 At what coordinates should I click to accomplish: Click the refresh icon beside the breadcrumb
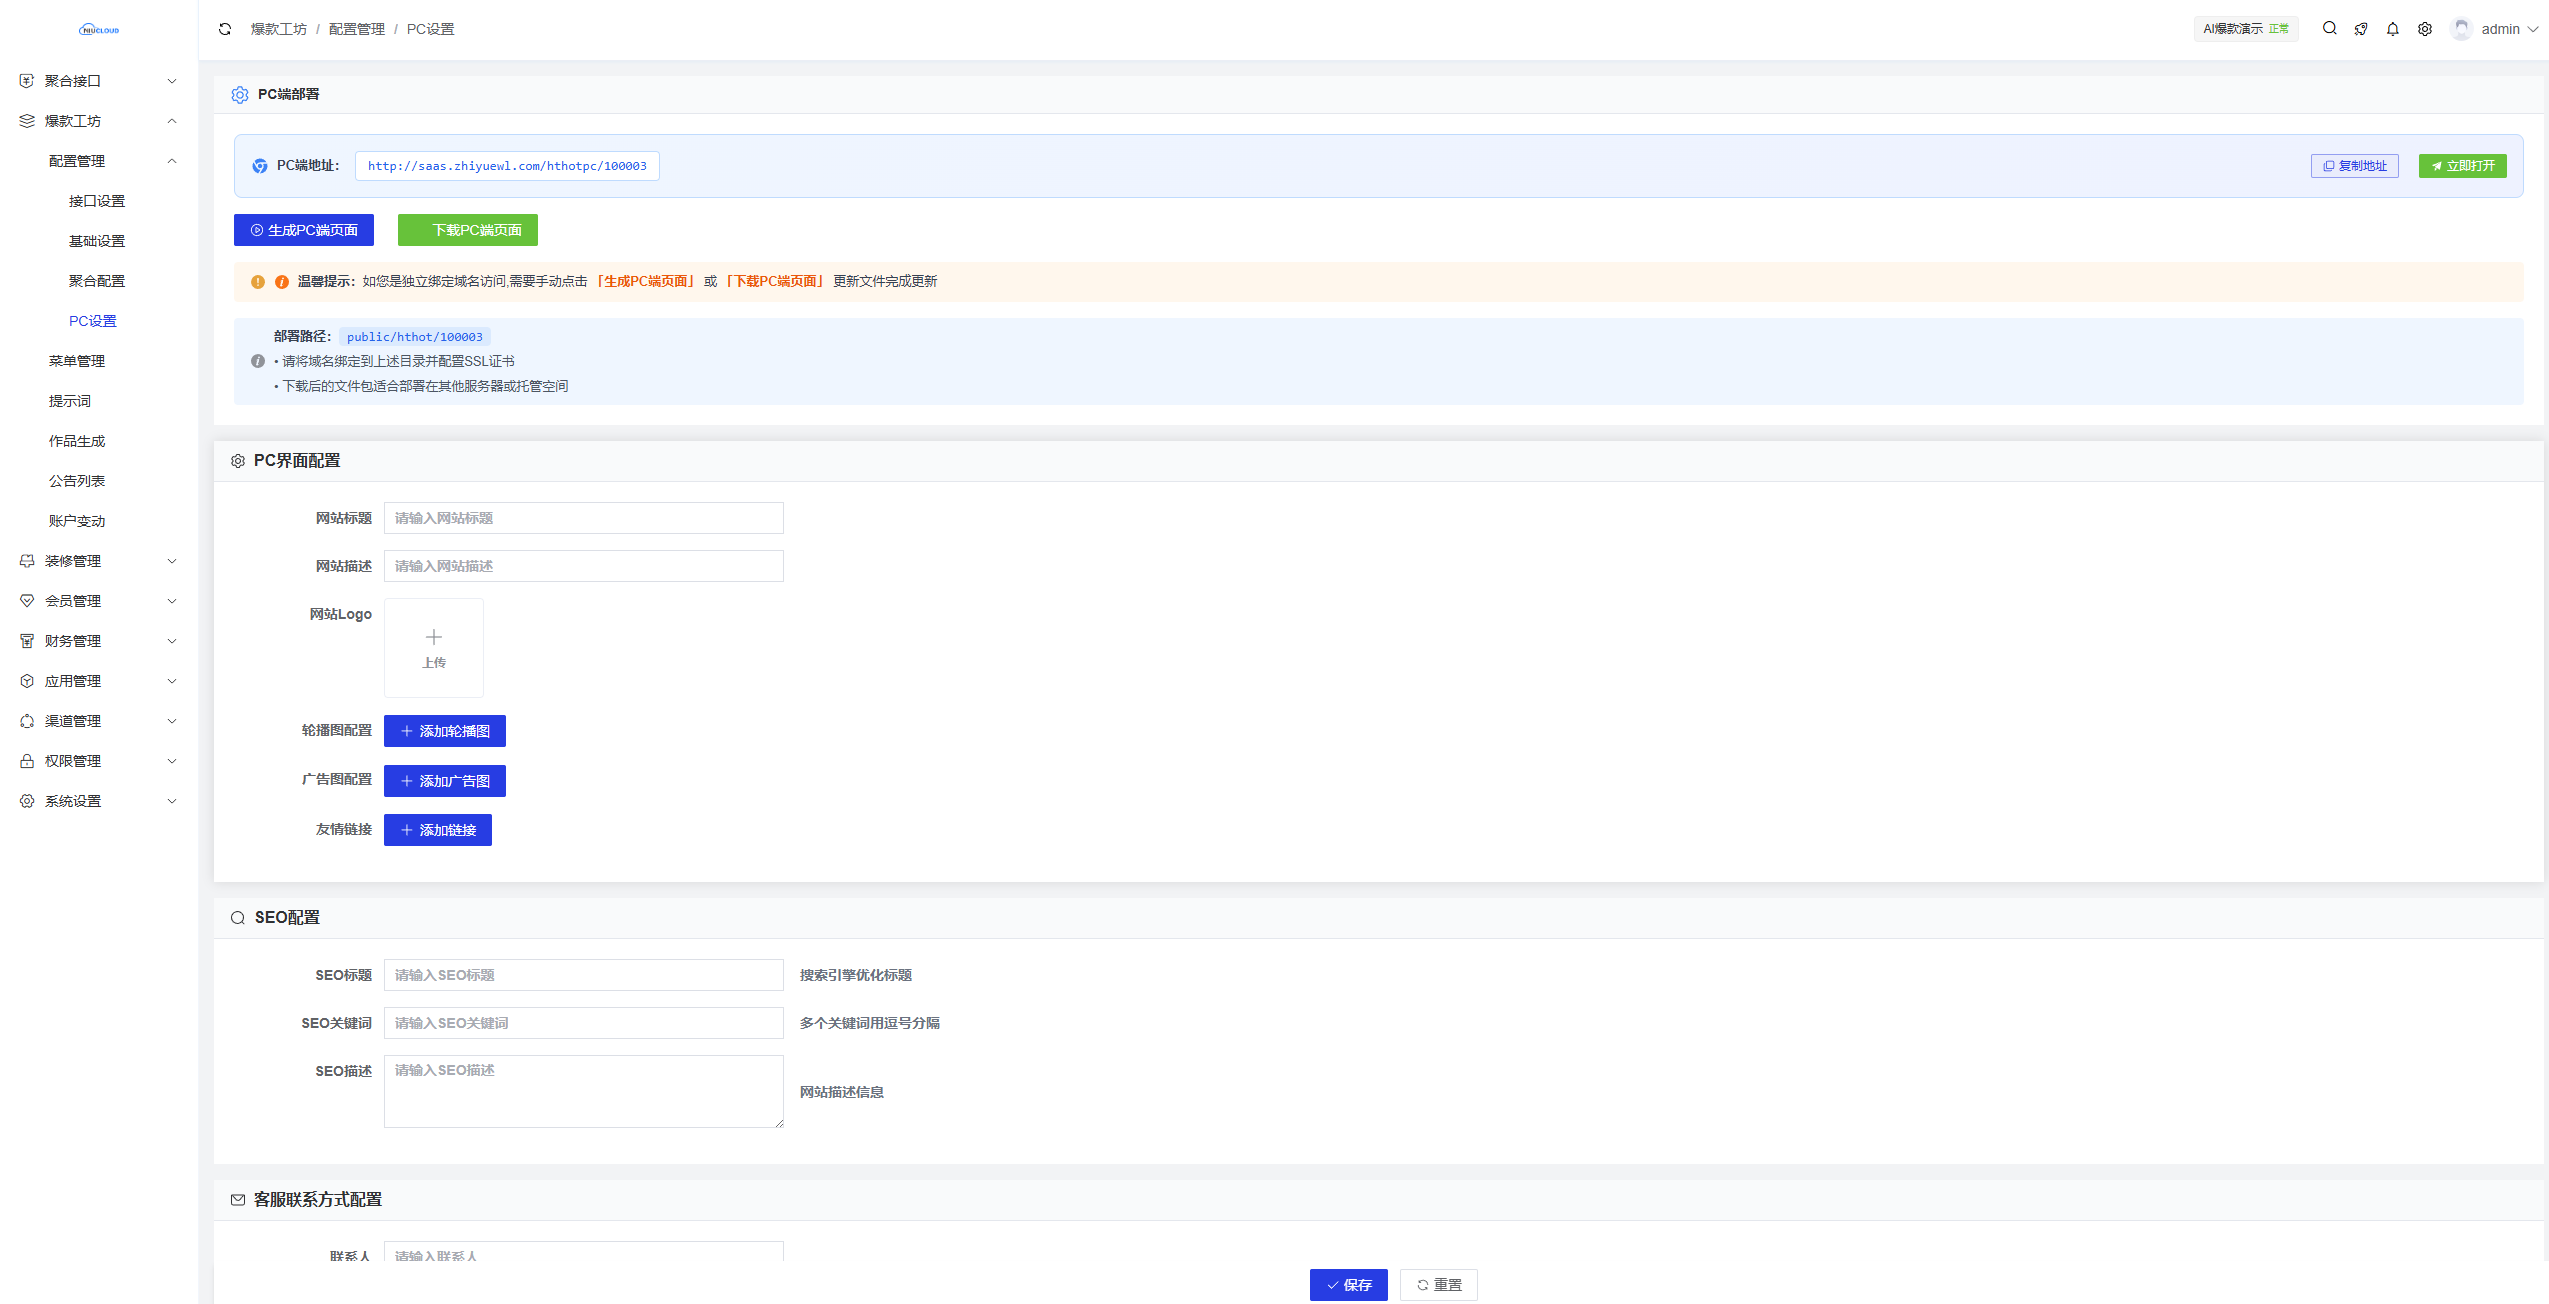click(225, 29)
